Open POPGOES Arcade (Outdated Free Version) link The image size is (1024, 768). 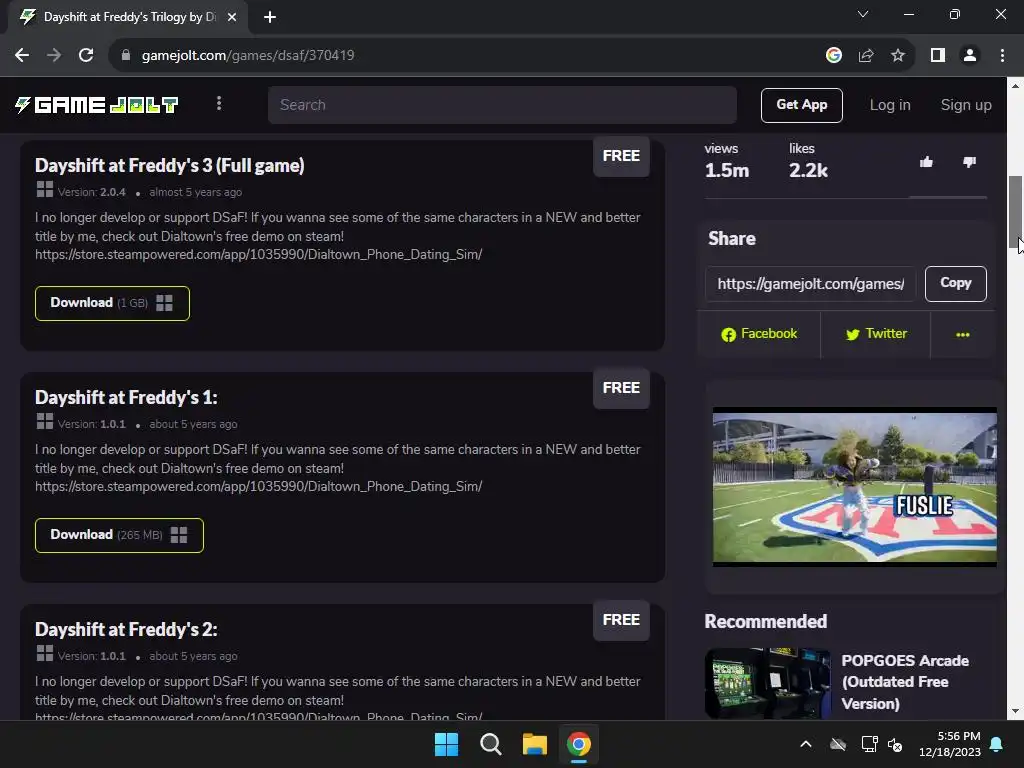click(905, 682)
